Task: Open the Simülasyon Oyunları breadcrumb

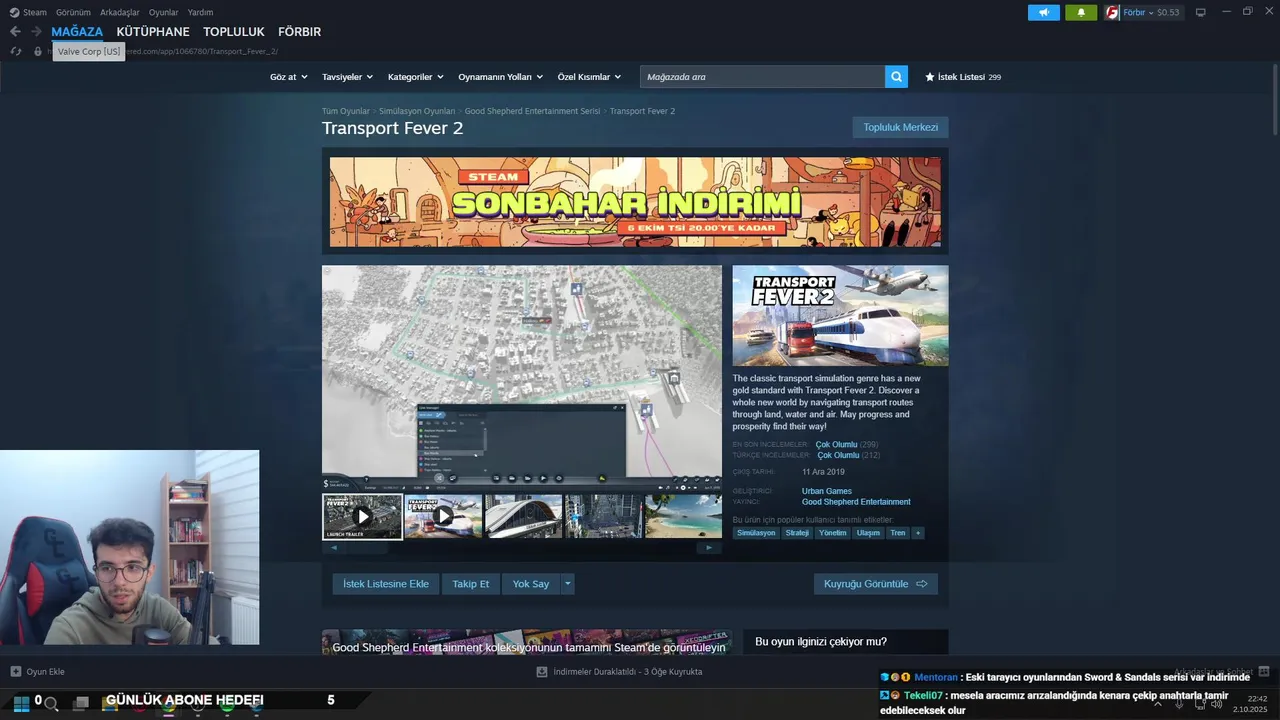Action: point(417,111)
